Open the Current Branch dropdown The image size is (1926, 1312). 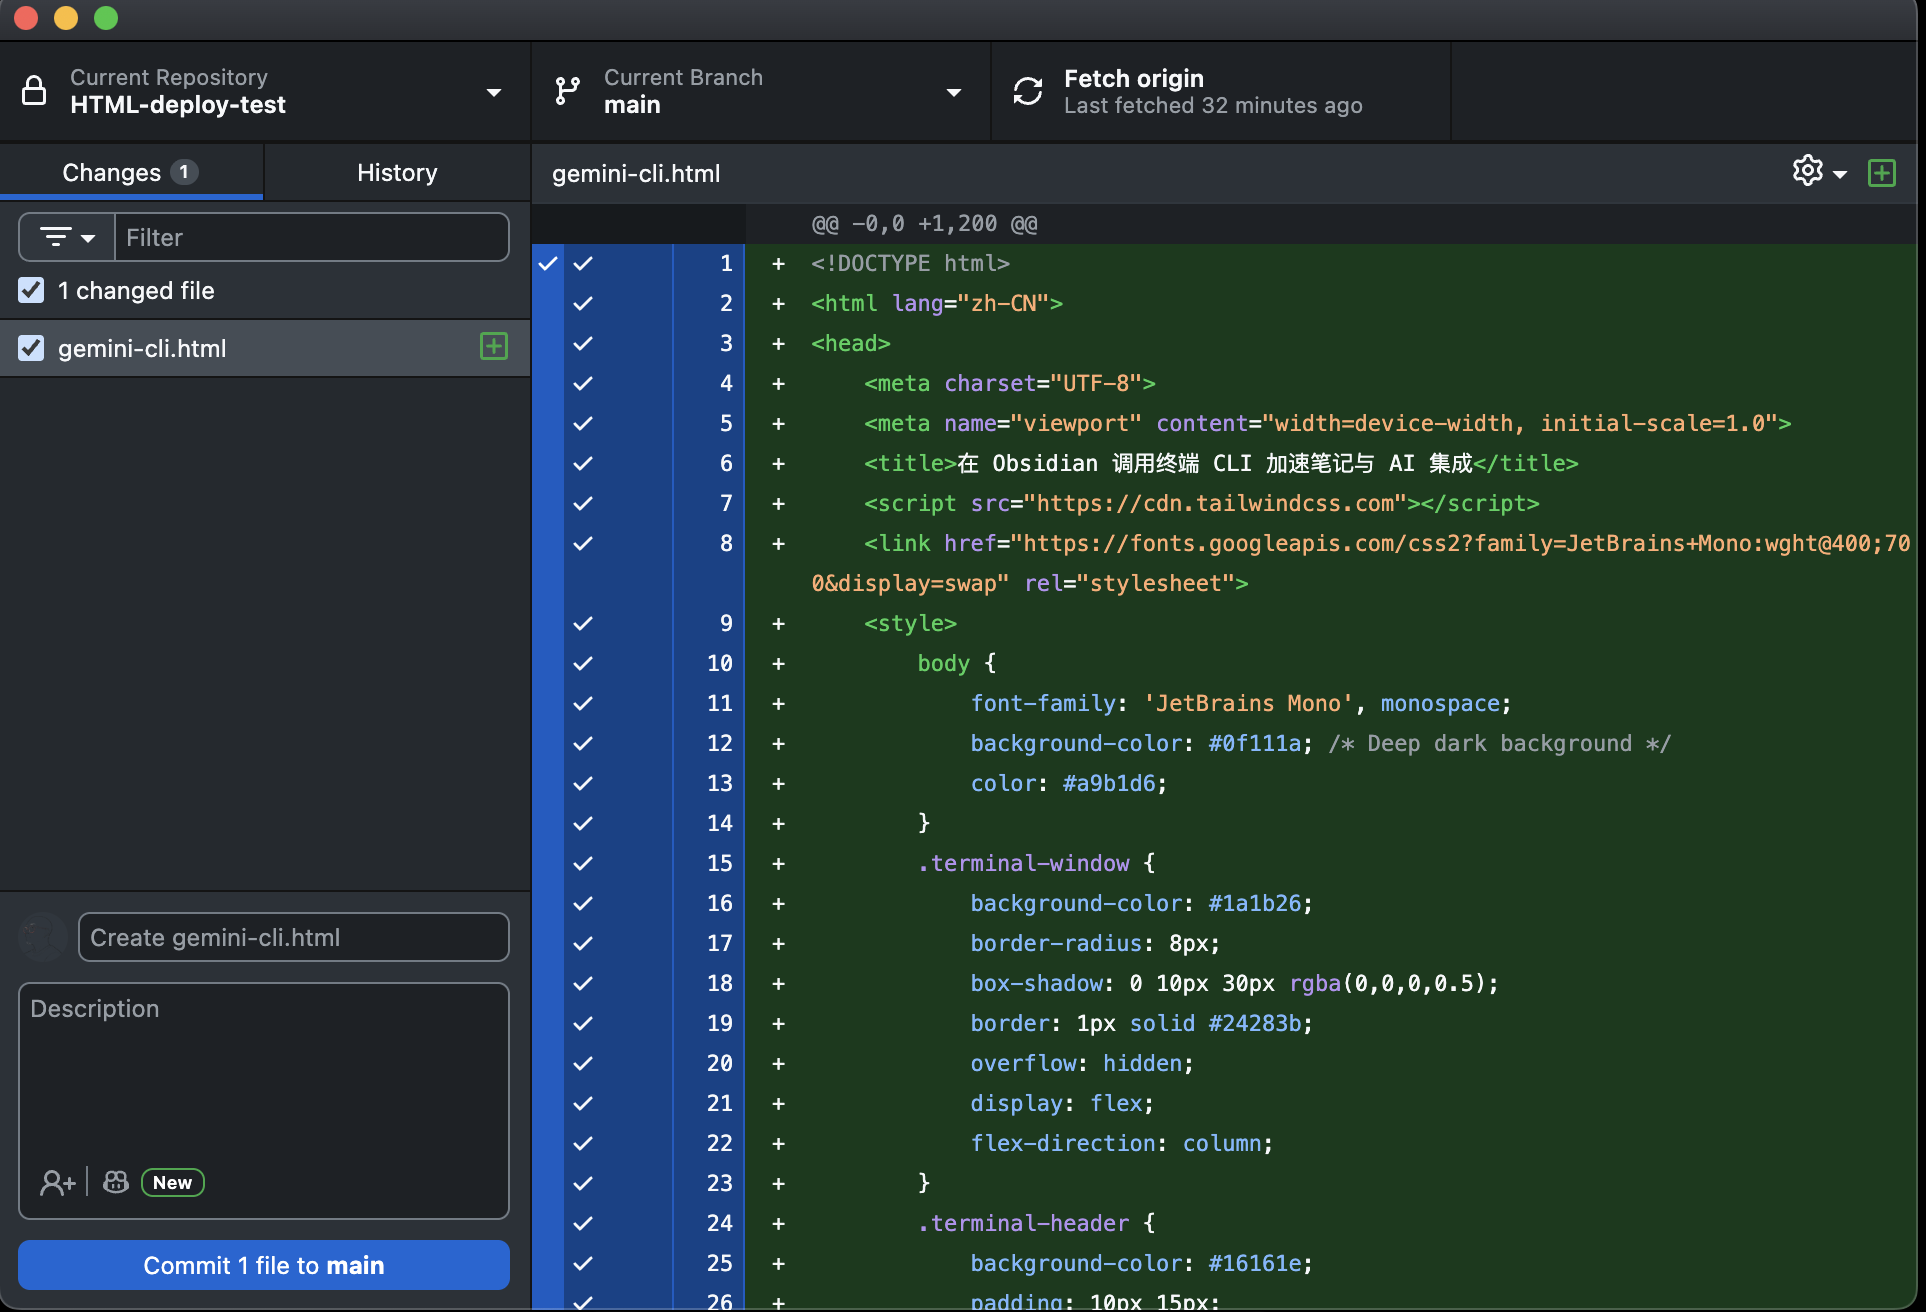(953, 92)
